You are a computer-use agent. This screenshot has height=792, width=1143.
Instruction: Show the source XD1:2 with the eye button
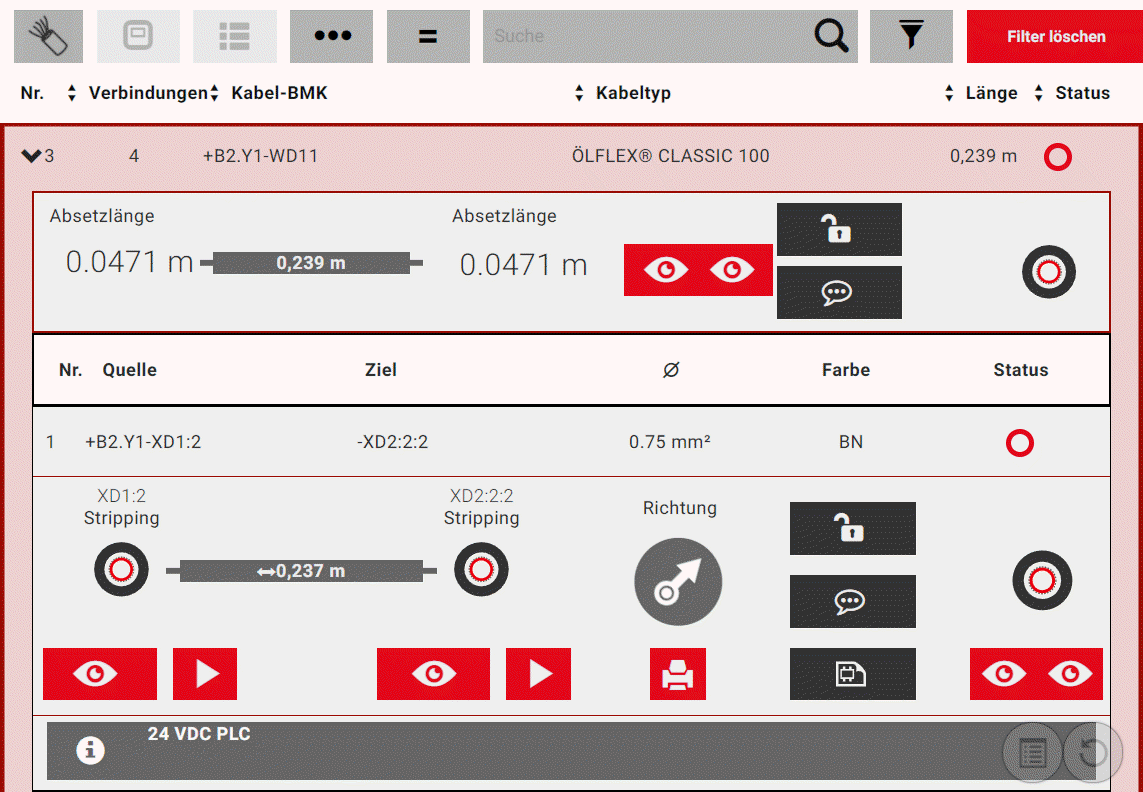click(x=100, y=674)
